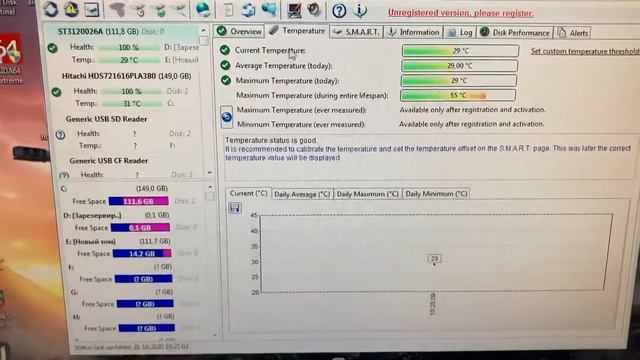
Task: Open the S.M.A.R.T. tab
Action: pyautogui.click(x=356, y=32)
